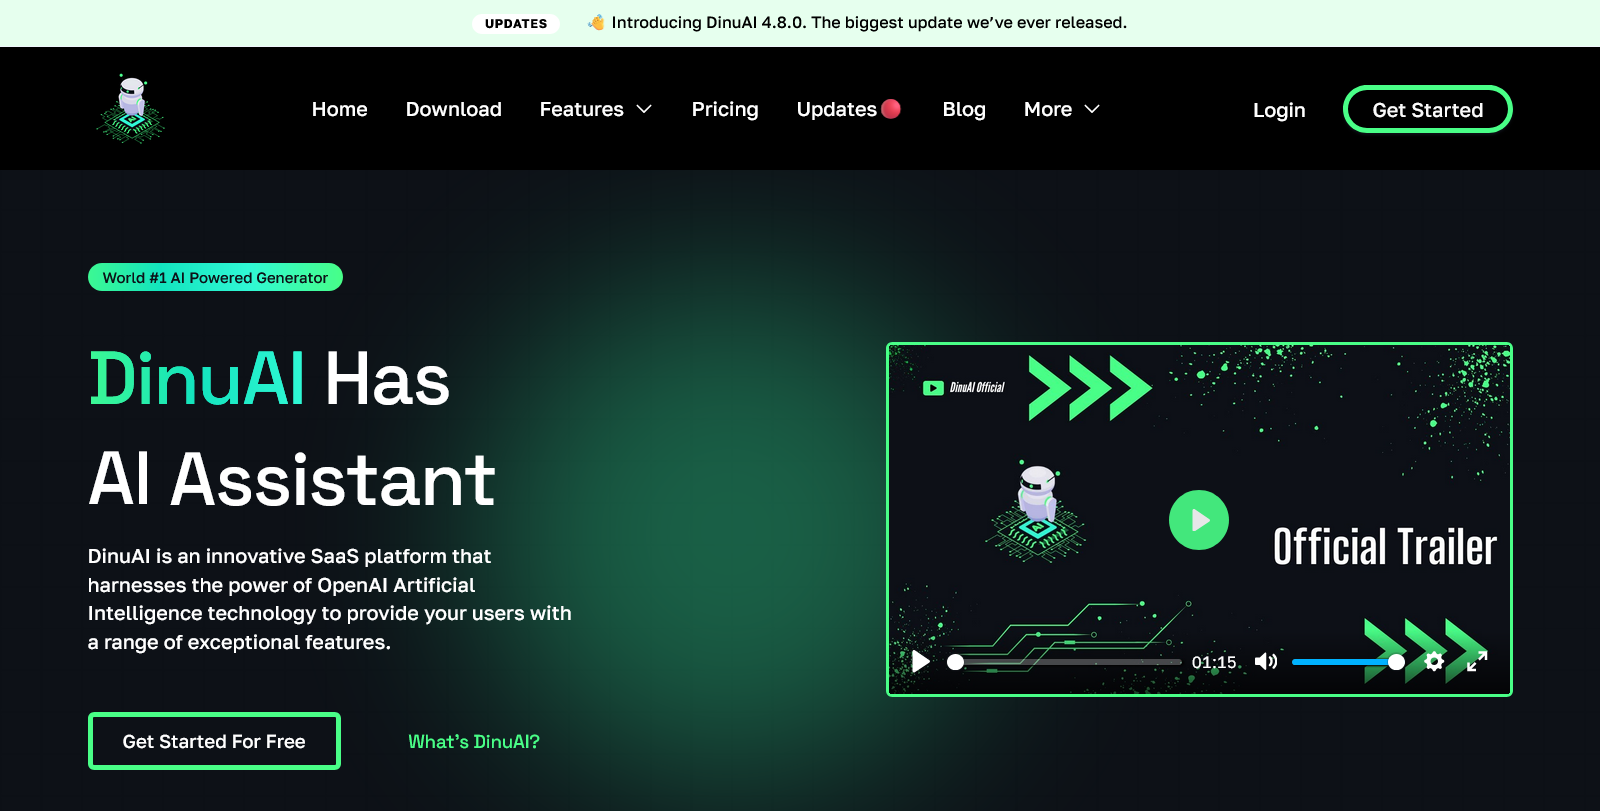Screen dimensions: 1600x811
Task: Click the red Updates notification dot
Action: click(891, 108)
